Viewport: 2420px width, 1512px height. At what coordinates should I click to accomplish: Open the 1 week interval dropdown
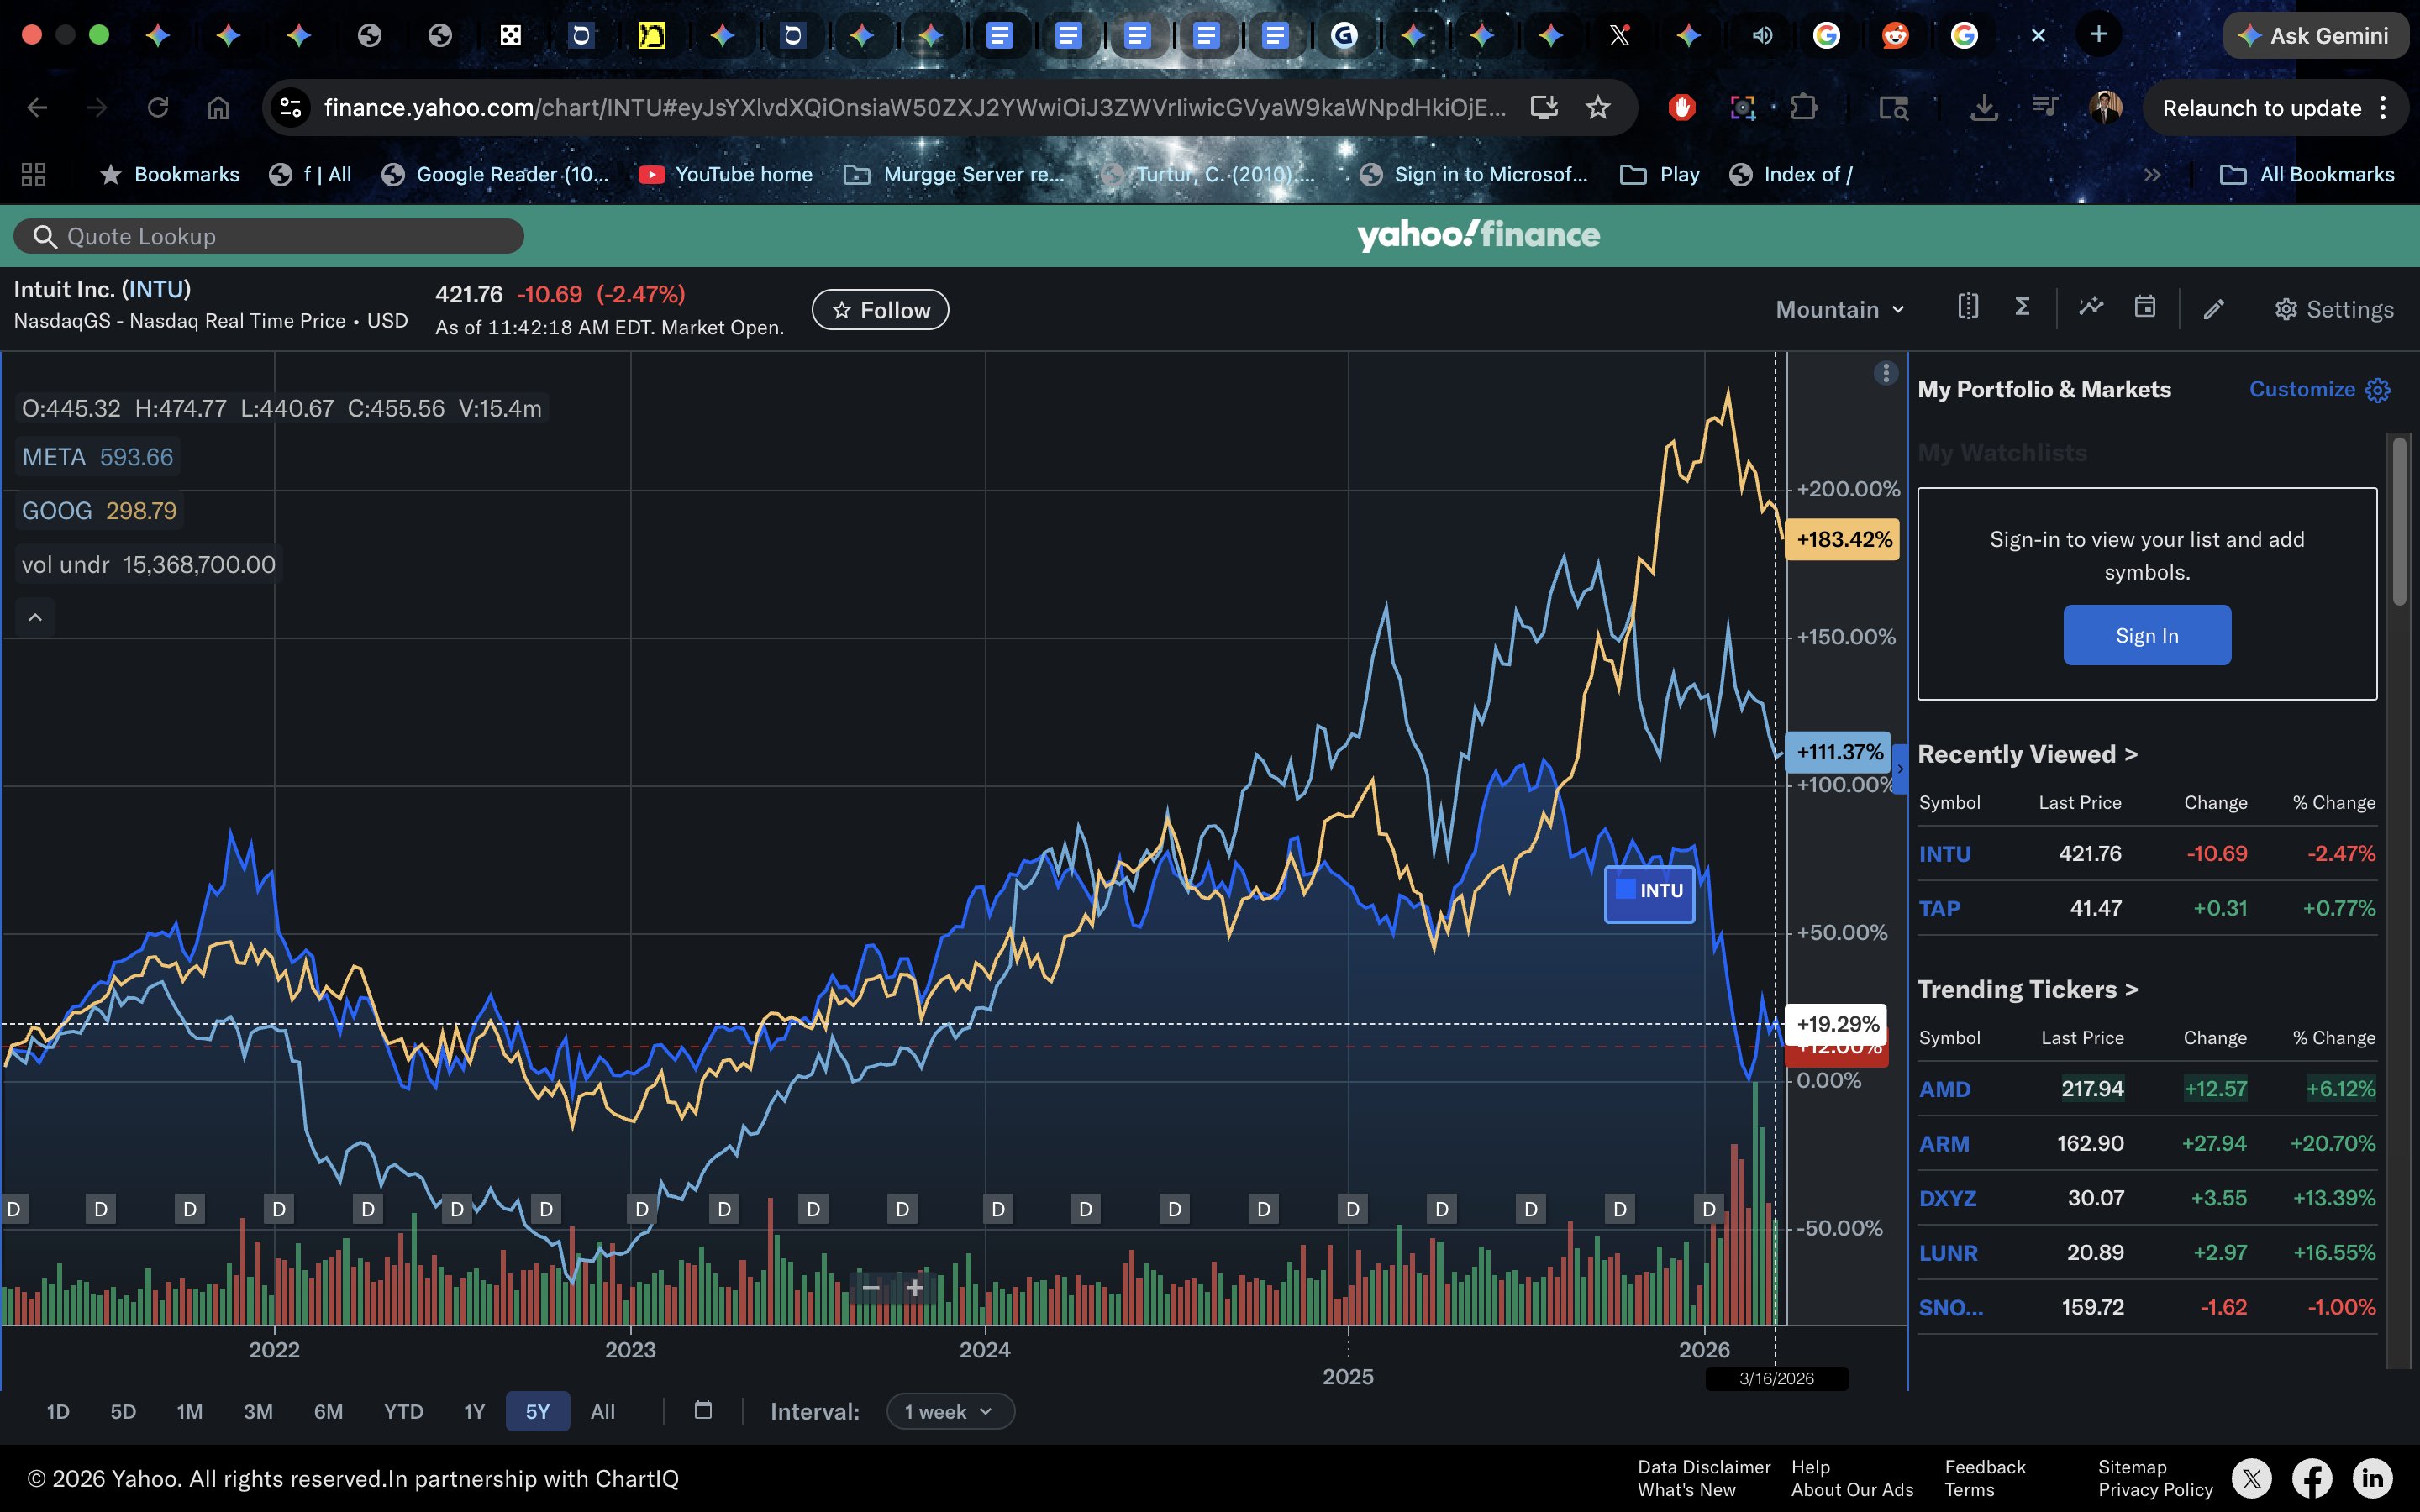coord(949,1411)
